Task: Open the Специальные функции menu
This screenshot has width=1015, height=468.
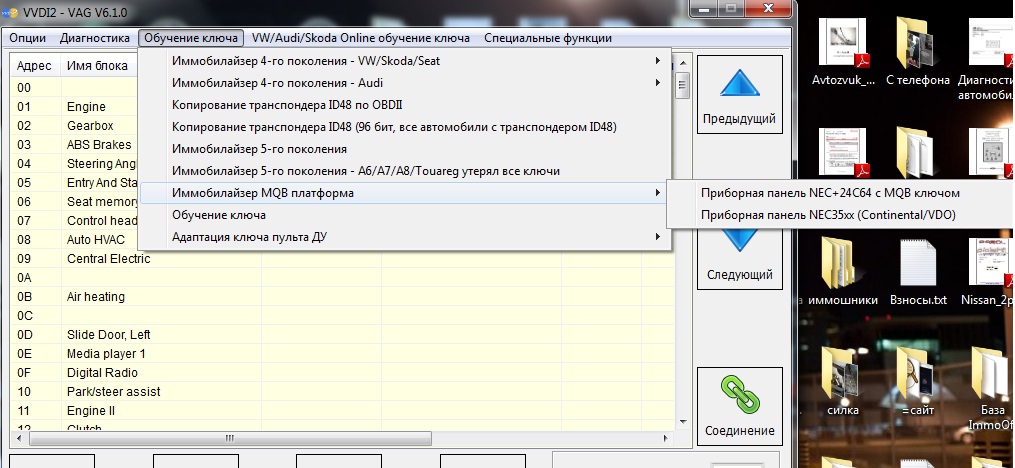Action: click(548, 38)
